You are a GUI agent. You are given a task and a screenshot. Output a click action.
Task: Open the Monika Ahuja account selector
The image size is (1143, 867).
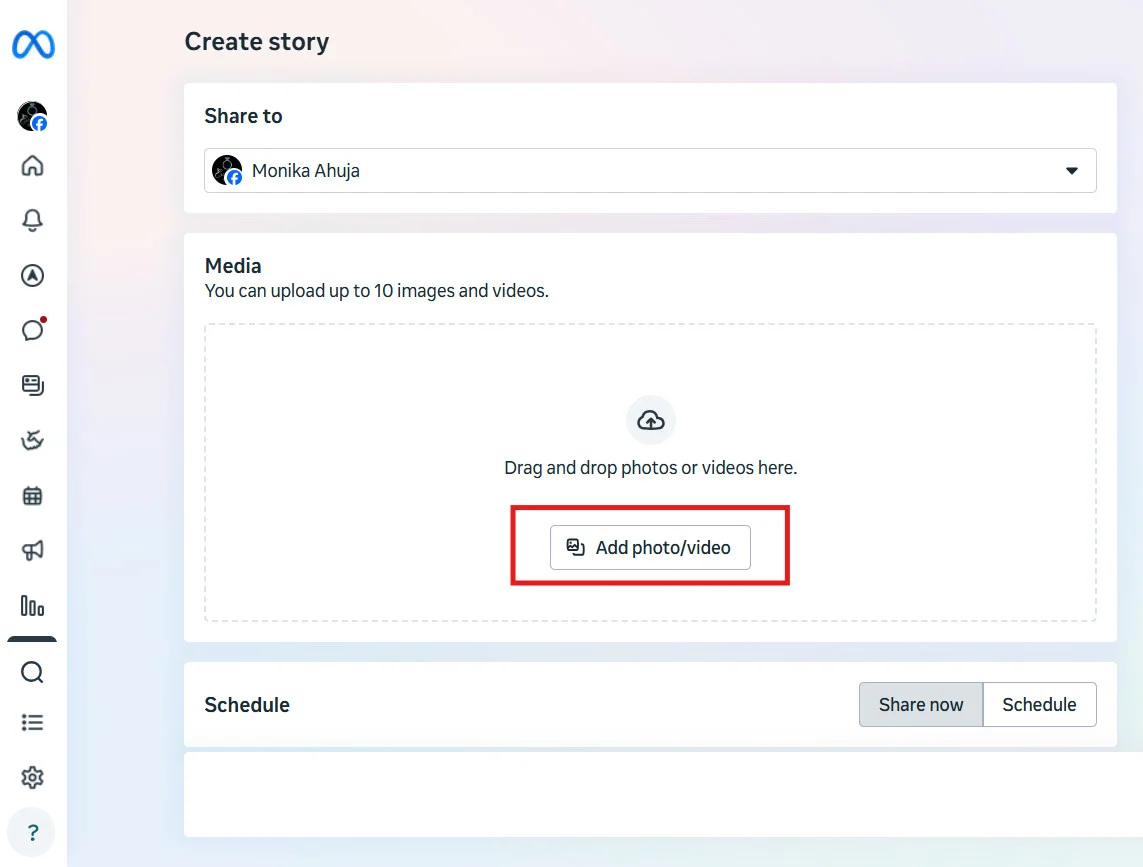[x=650, y=171]
